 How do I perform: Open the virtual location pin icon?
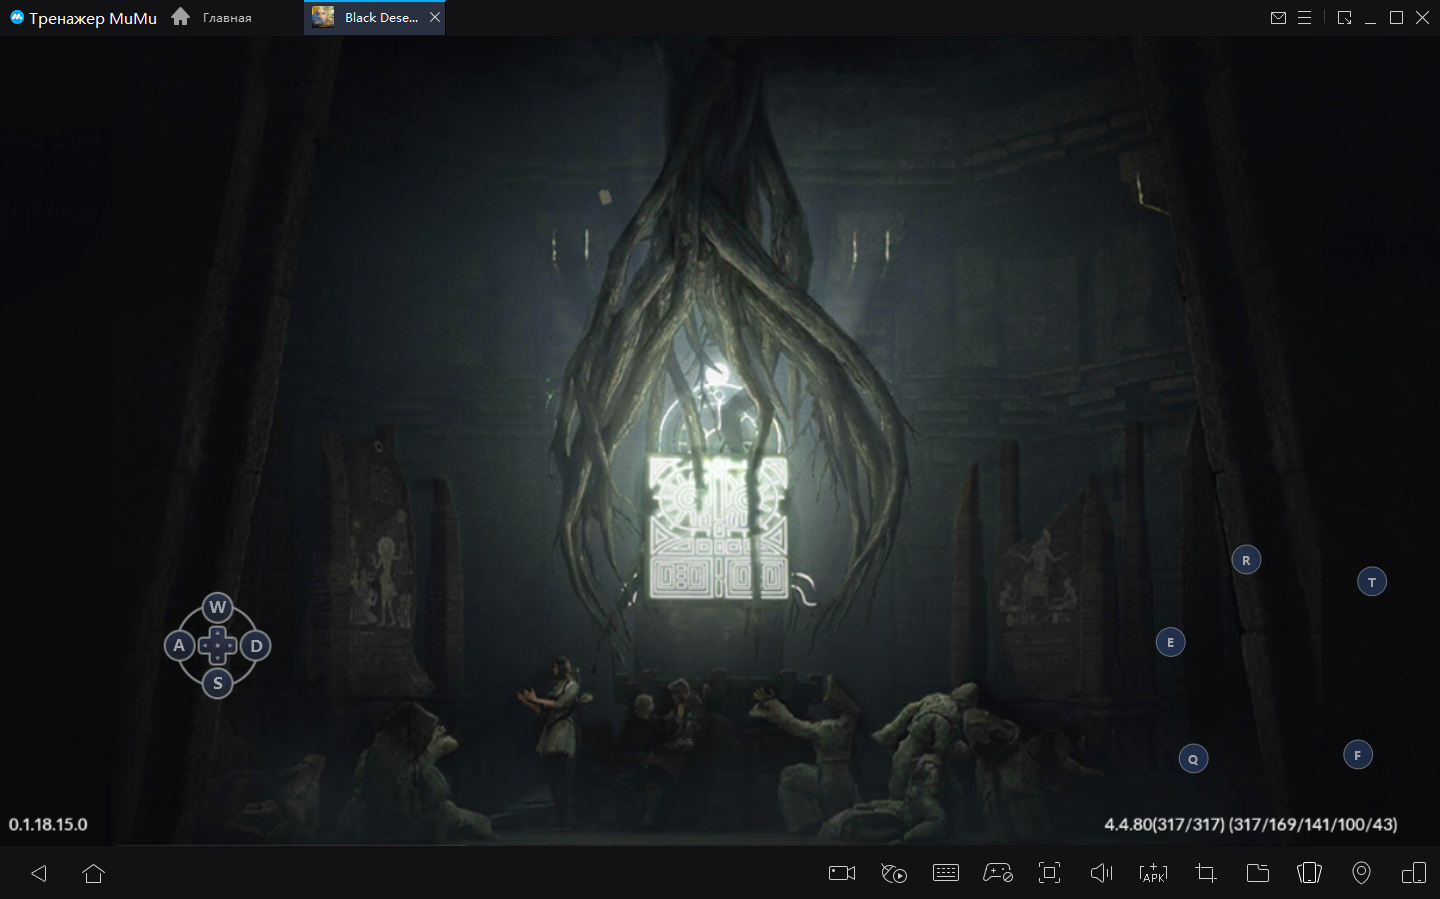click(1361, 873)
